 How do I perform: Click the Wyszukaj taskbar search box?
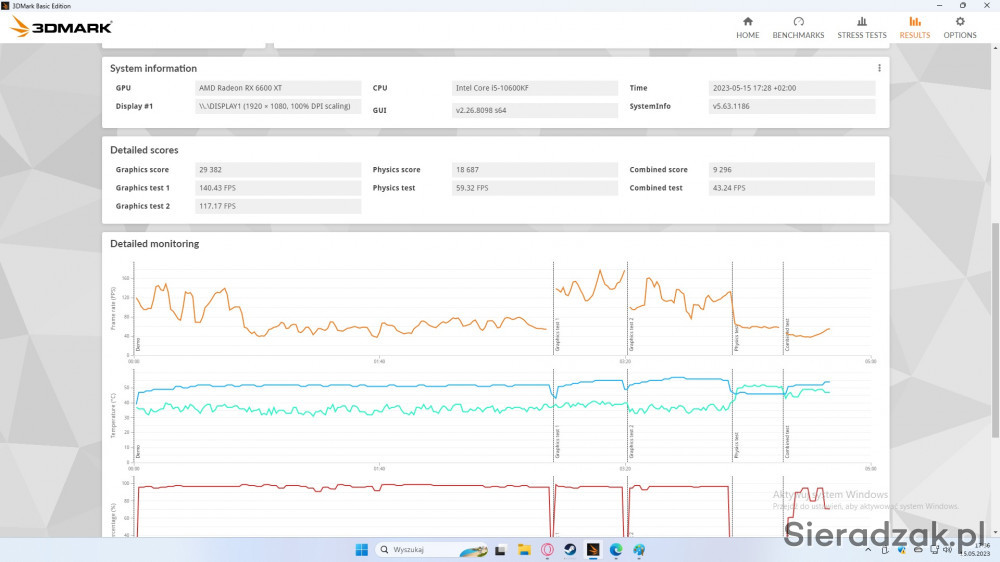pos(433,549)
